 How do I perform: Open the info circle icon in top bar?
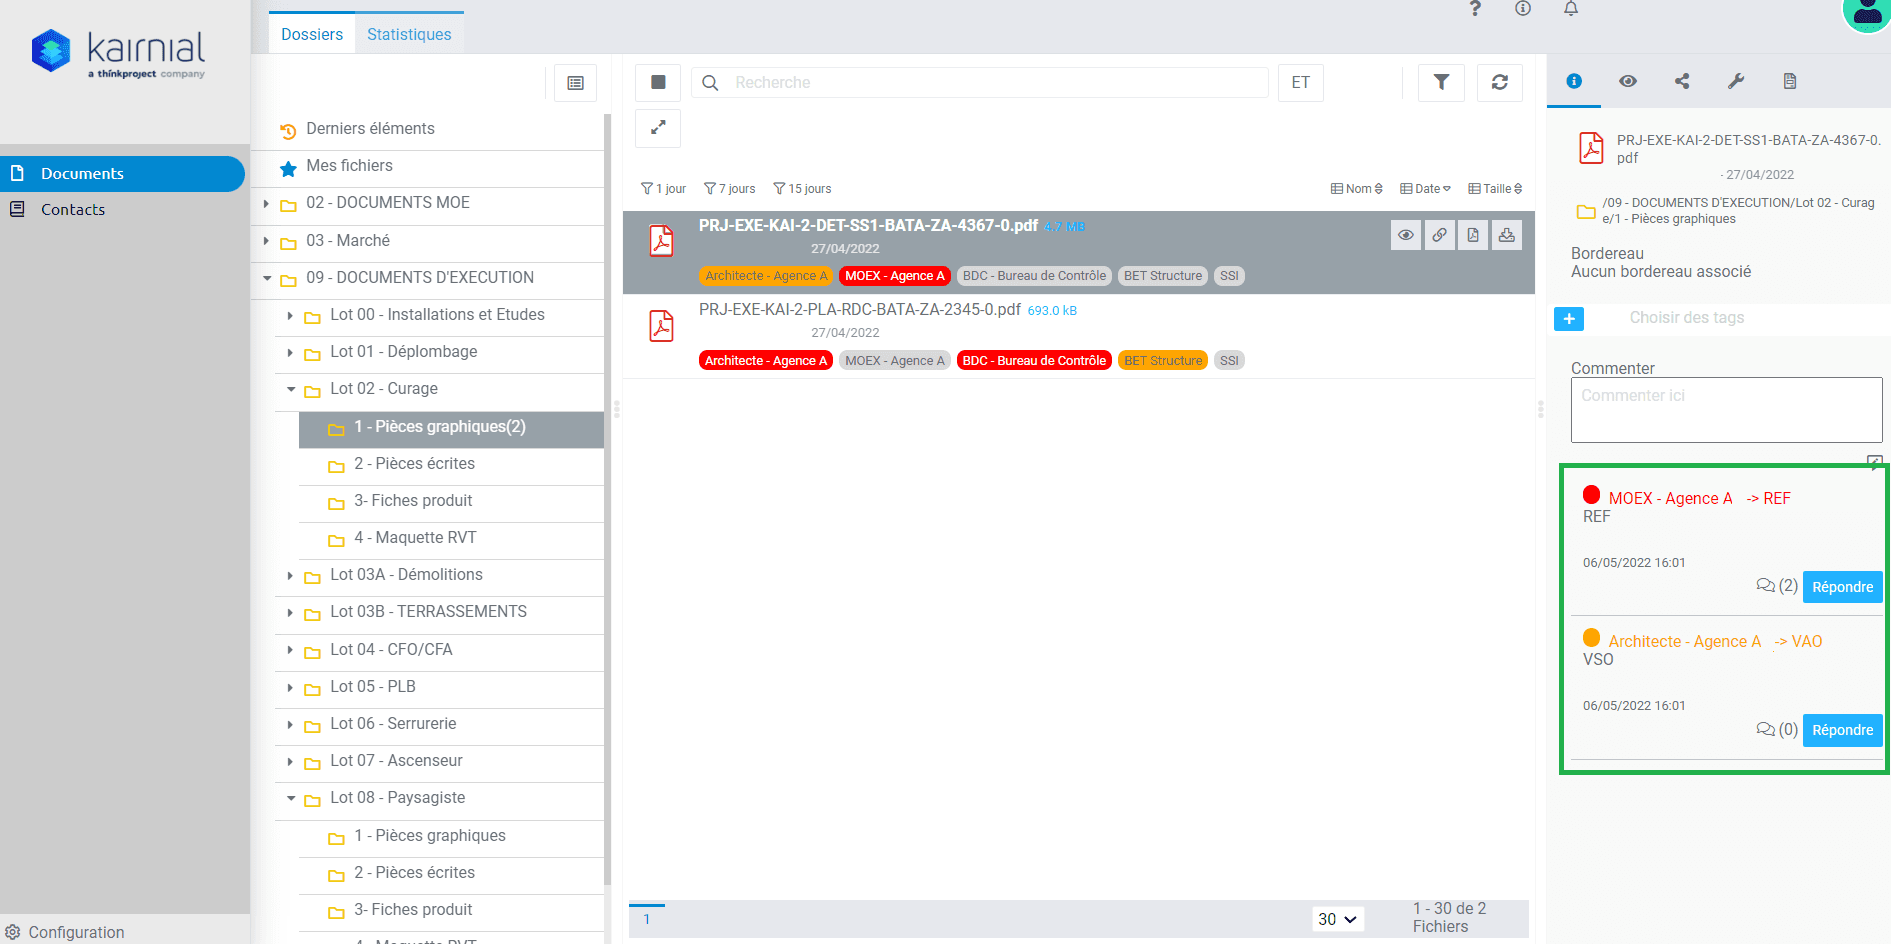tap(1523, 9)
